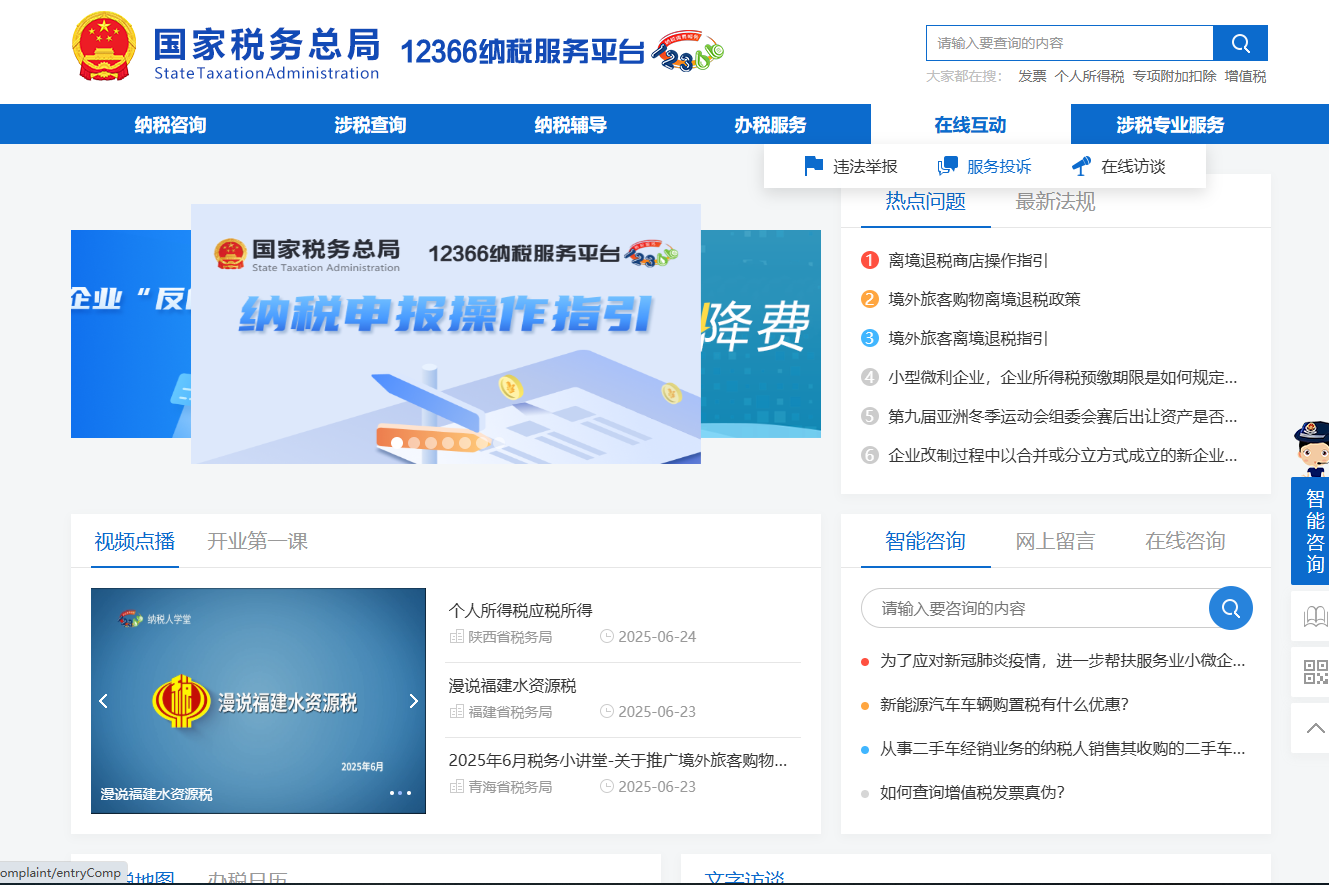Image resolution: width=1329 pixels, height=885 pixels.
Task: Focus the 请输入要咨询的内容 input field
Action: [1036, 608]
